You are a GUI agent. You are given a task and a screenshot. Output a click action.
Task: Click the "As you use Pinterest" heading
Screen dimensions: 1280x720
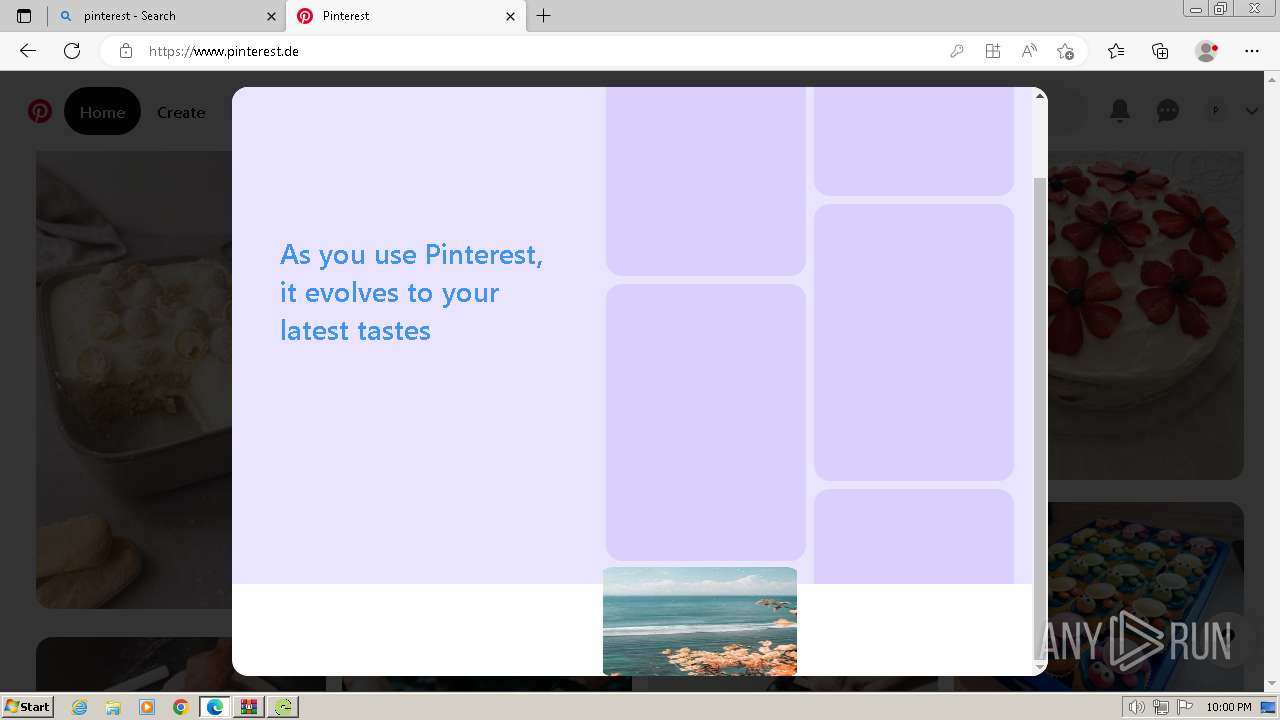tap(411, 292)
